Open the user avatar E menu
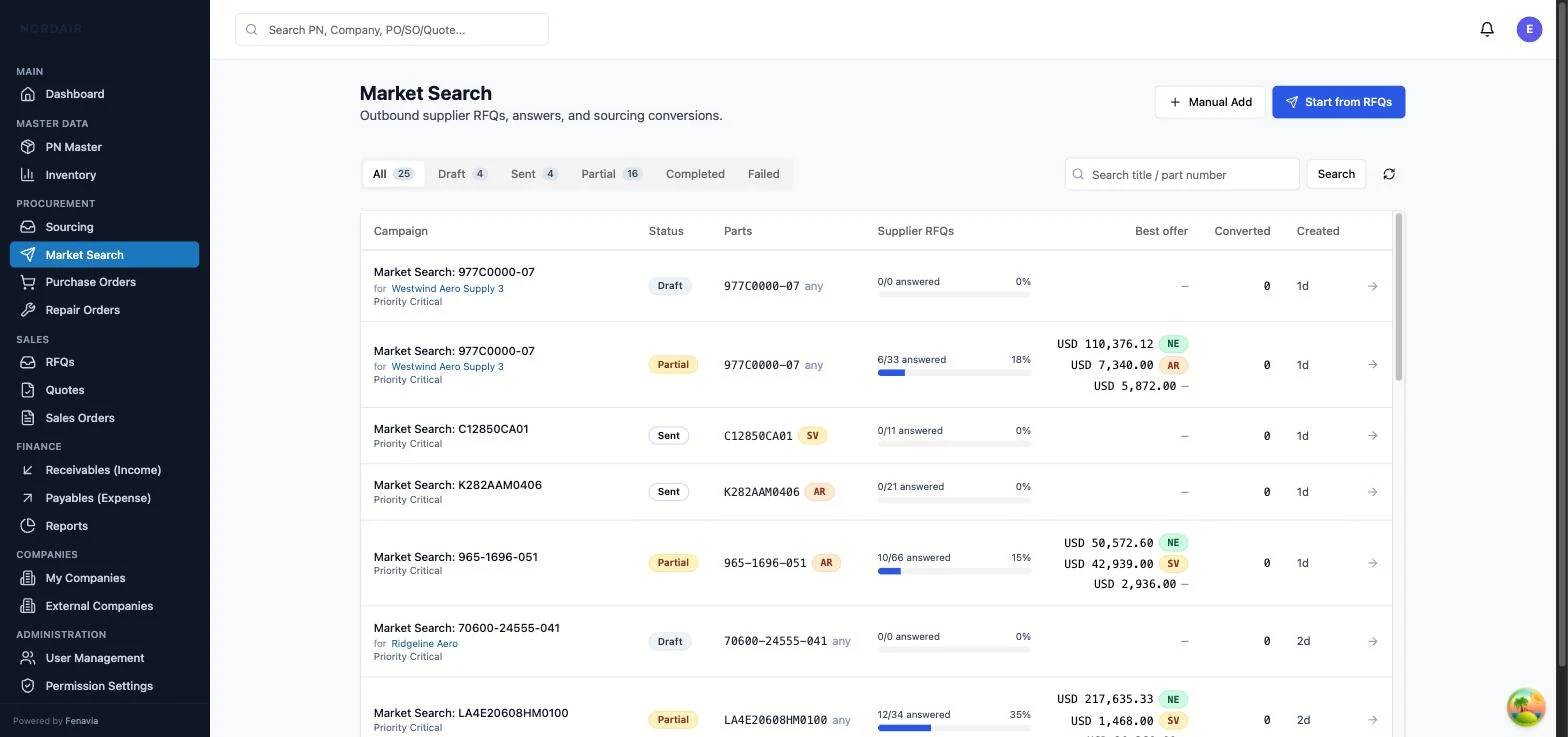The image size is (1568, 737). point(1529,29)
